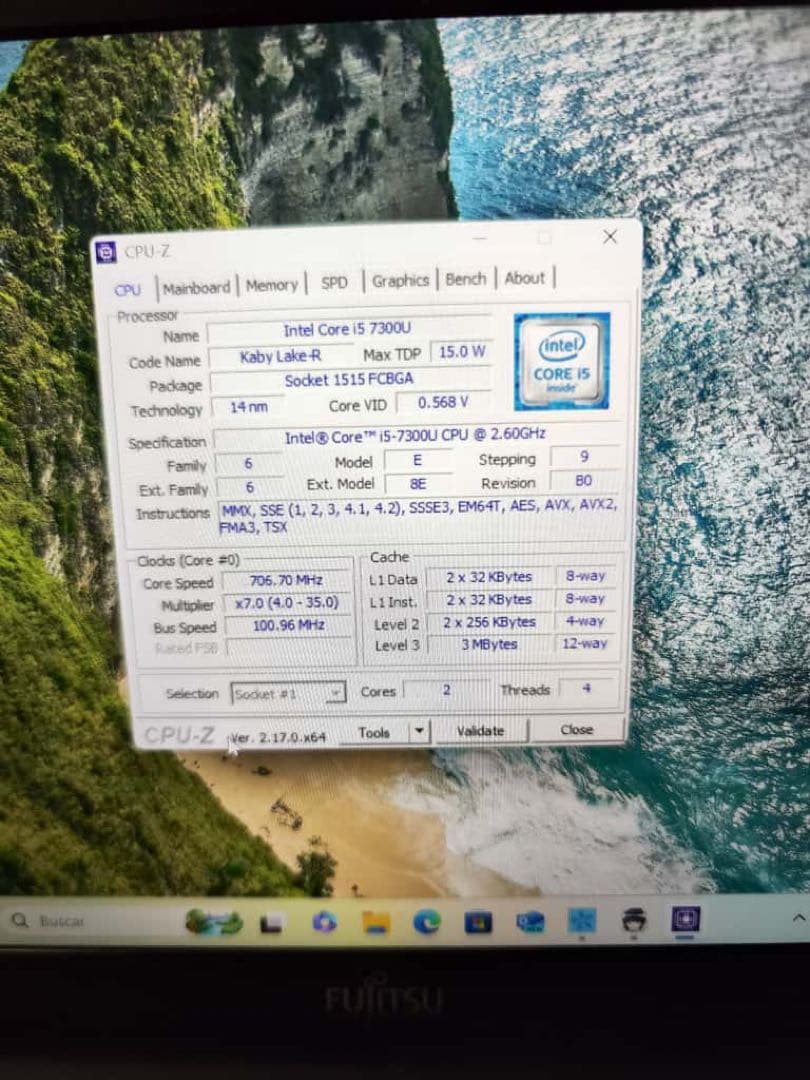810x1080 pixels.
Task: Click the magnifier icon in Buscar search
Action: tap(20, 920)
